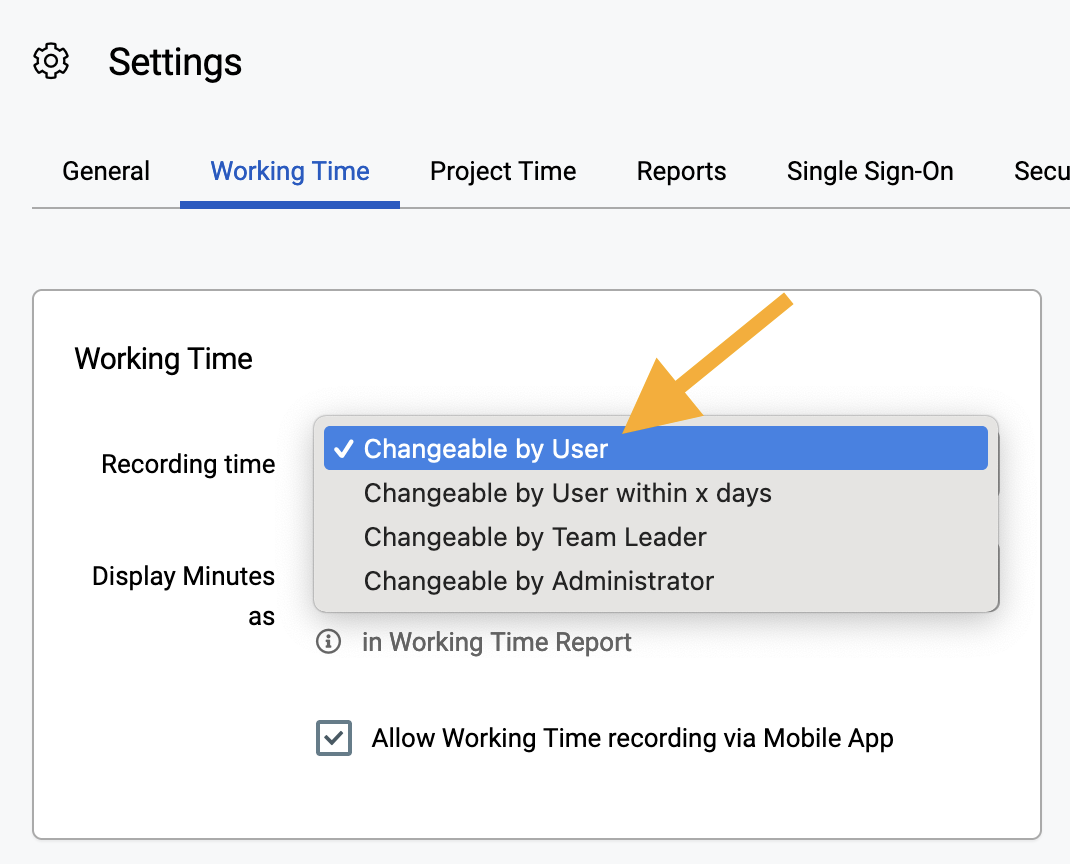Click the Recording time label
The height and width of the screenshot is (864, 1070).
click(188, 464)
